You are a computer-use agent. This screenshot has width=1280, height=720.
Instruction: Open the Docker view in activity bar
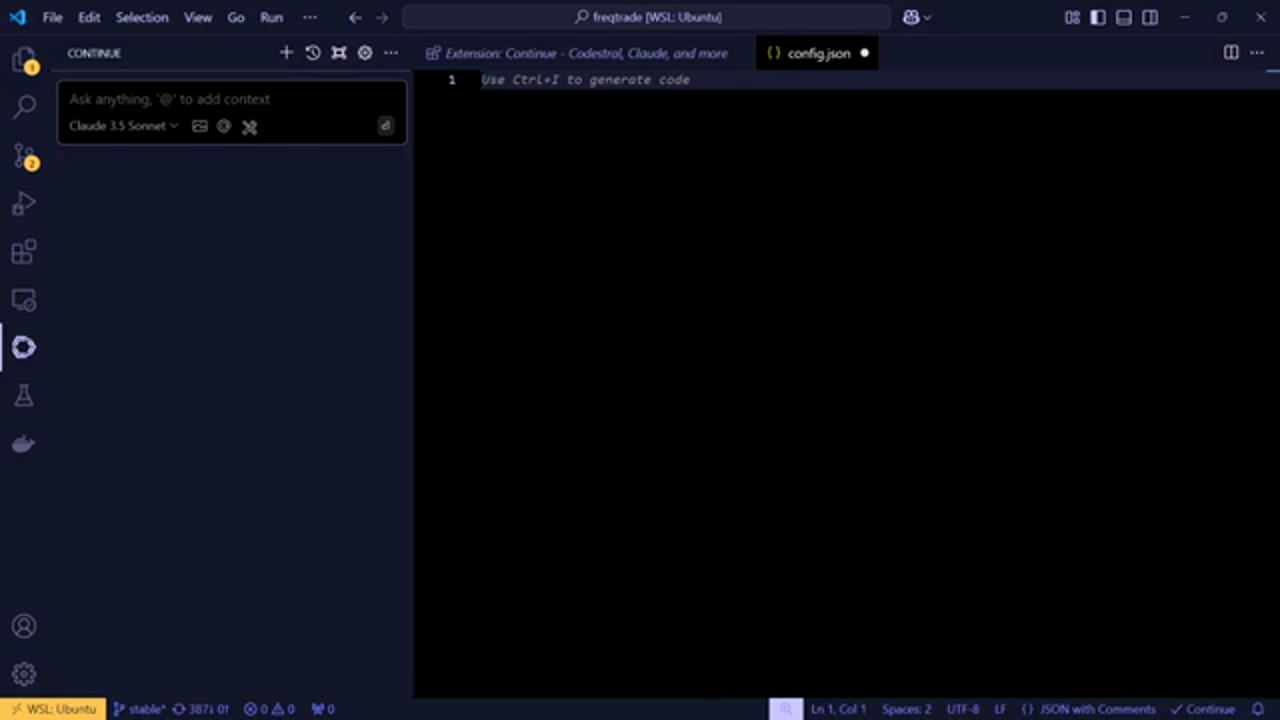coord(24,444)
